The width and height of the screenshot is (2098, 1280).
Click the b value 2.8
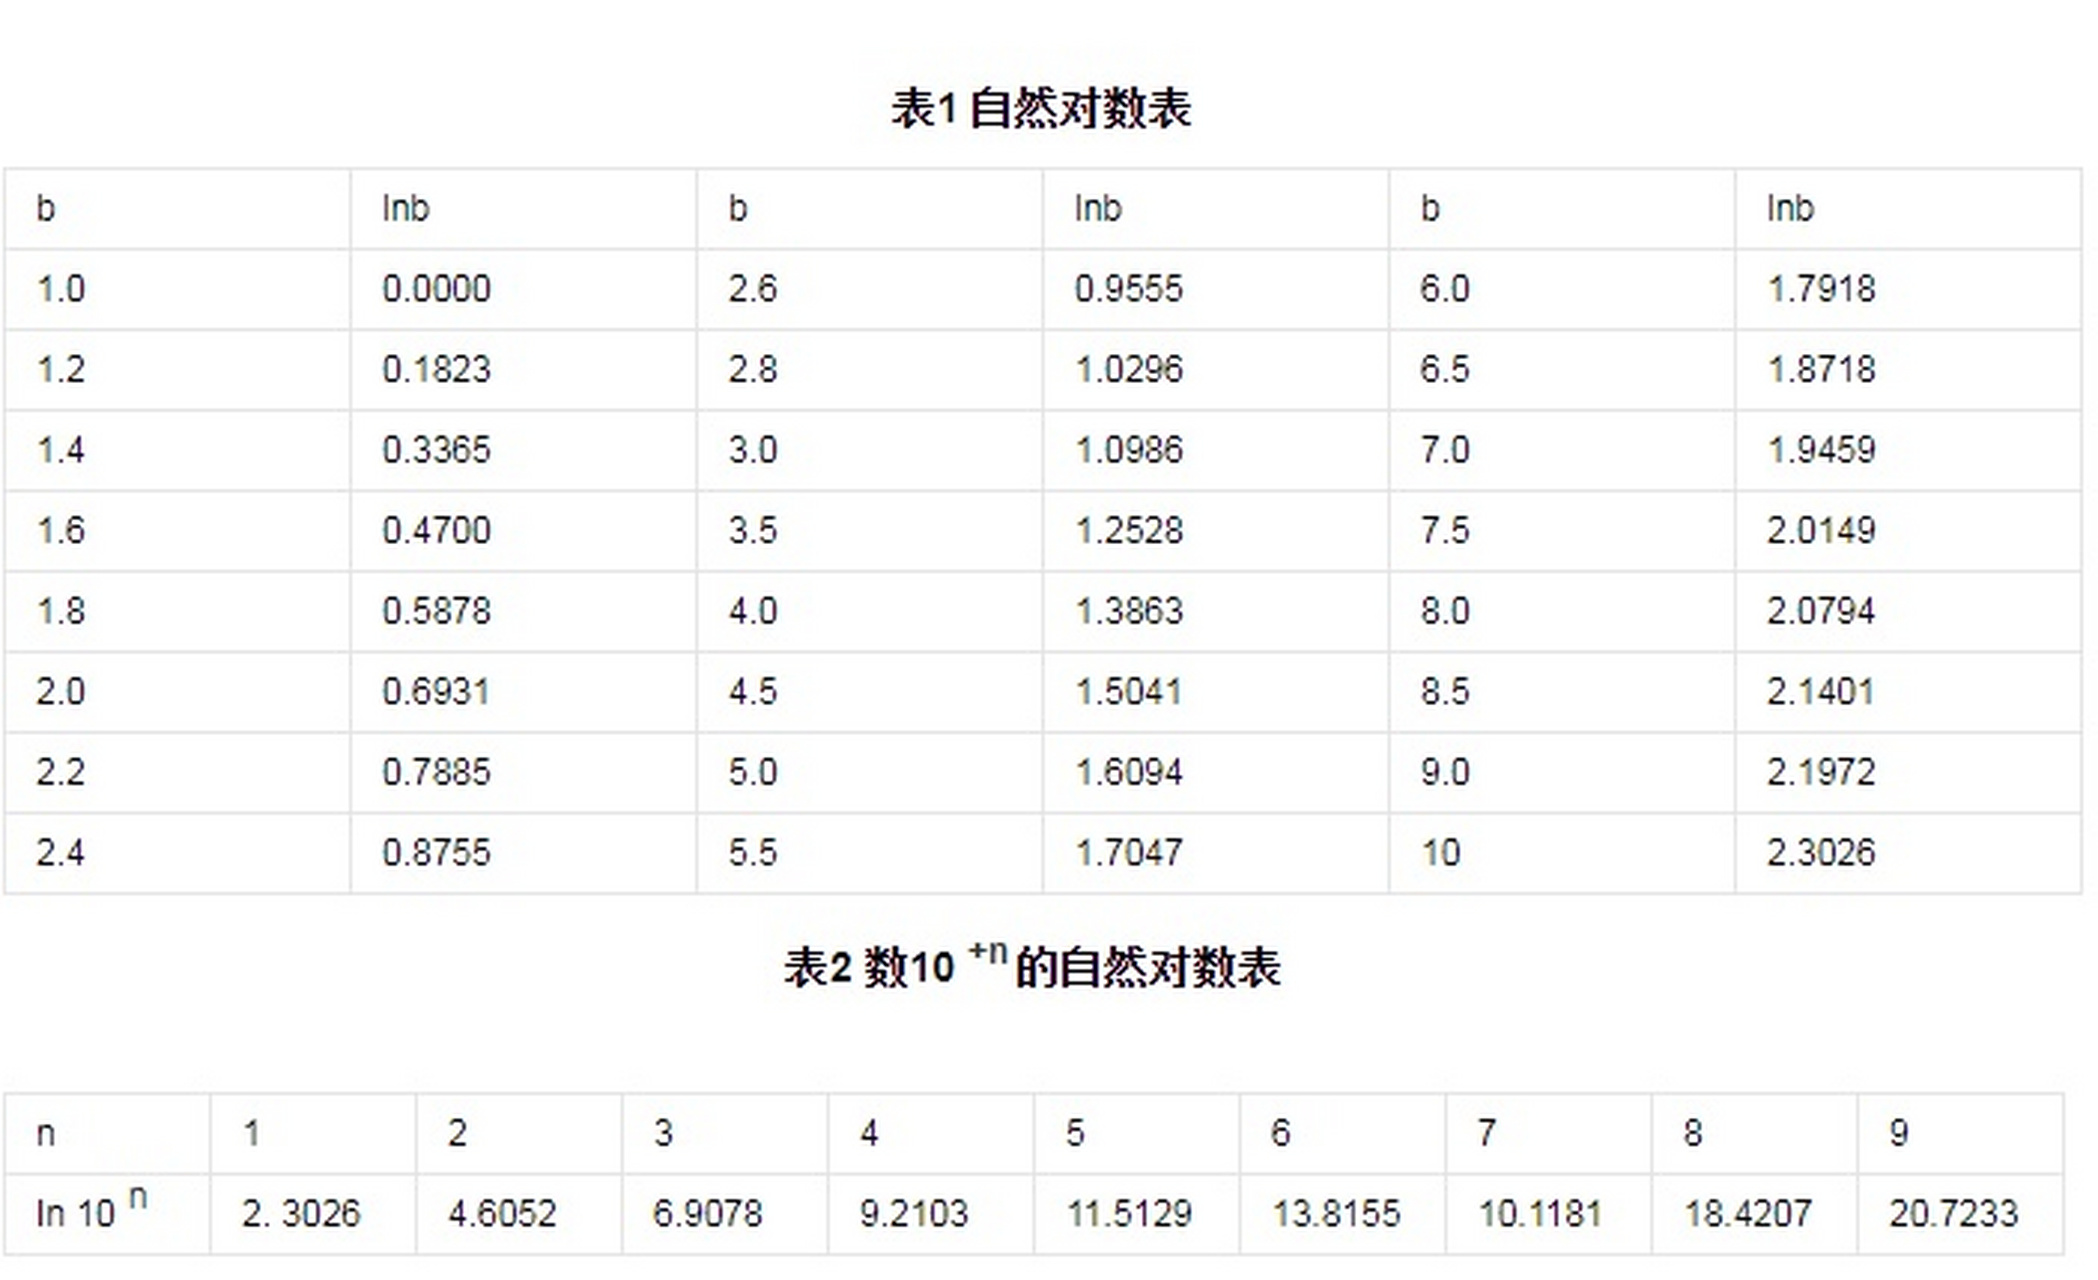click(x=753, y=369)
